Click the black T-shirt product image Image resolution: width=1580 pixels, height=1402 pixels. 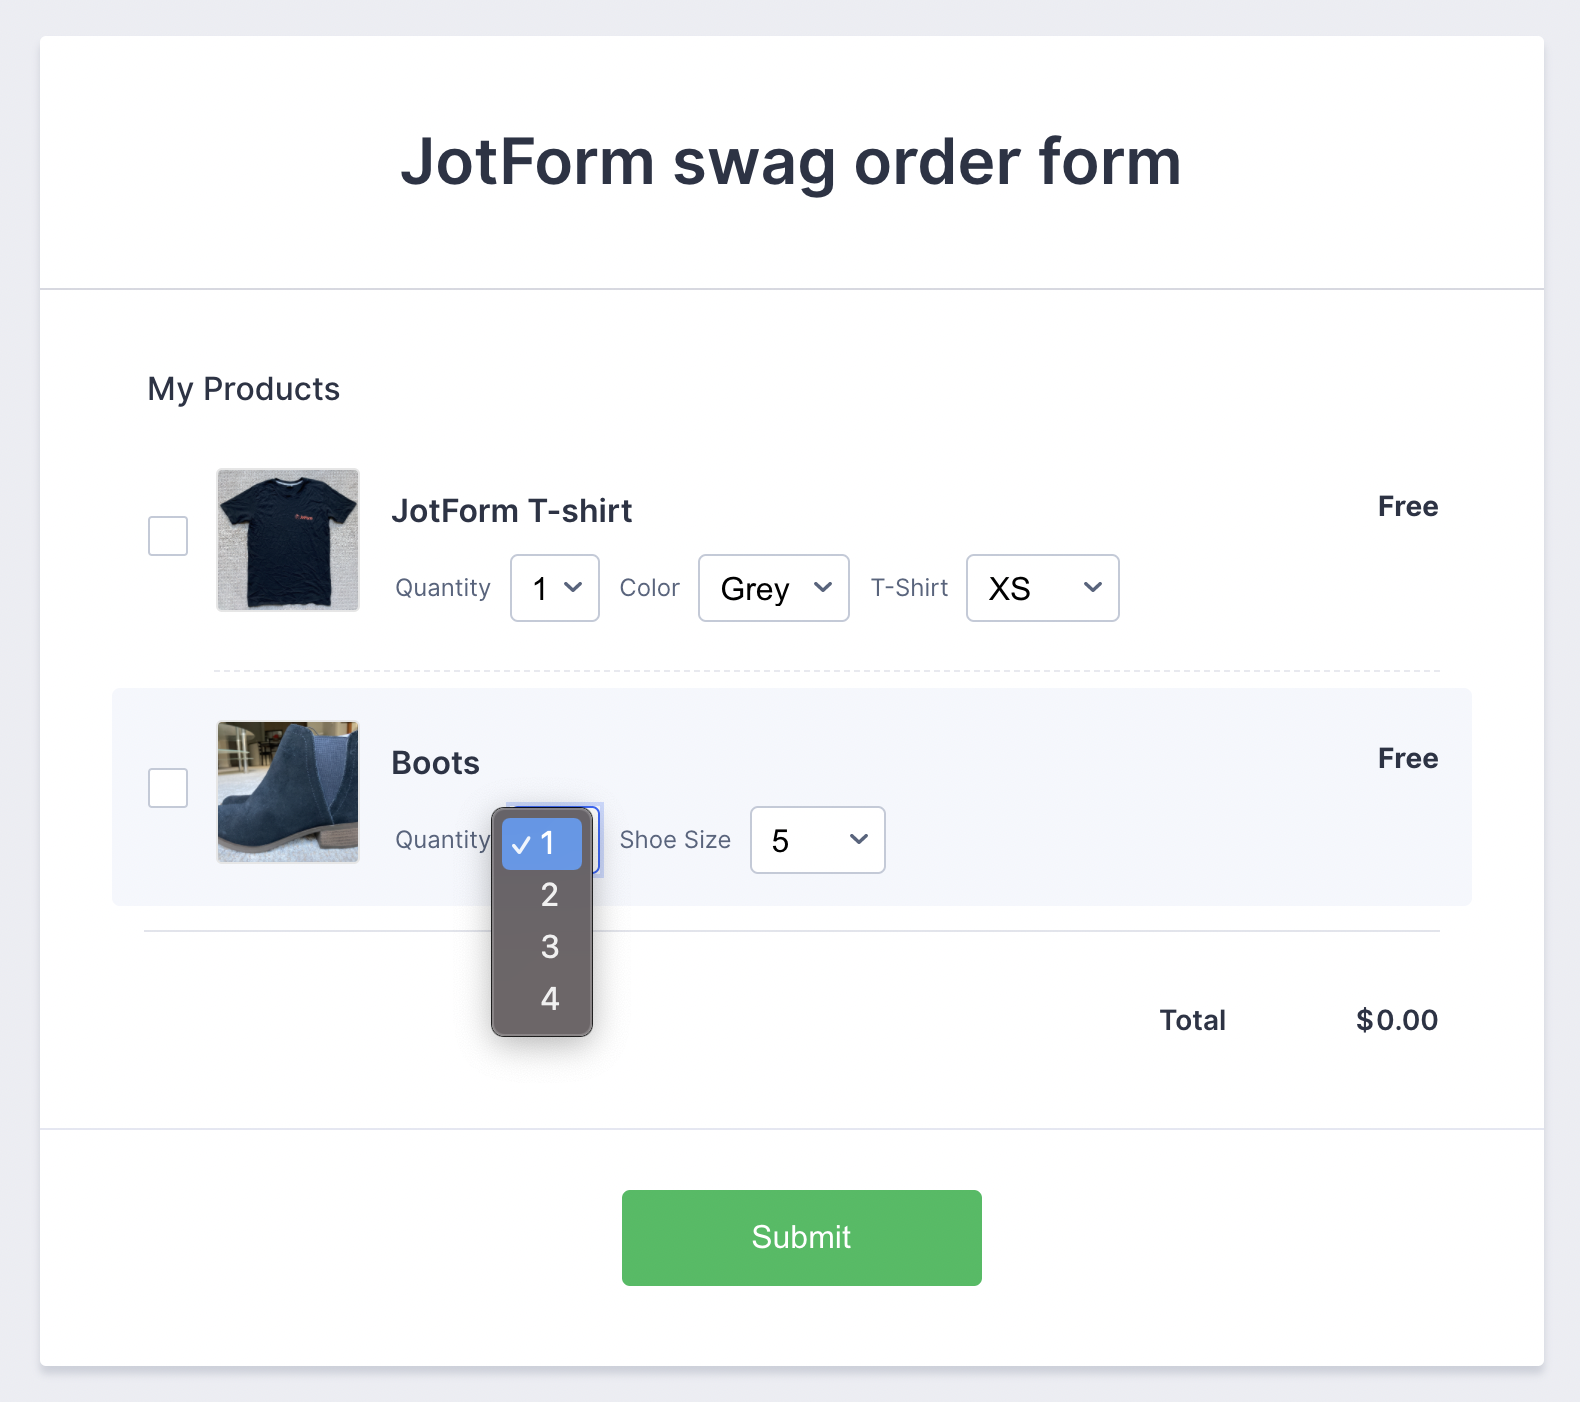(x=288, y=540)
